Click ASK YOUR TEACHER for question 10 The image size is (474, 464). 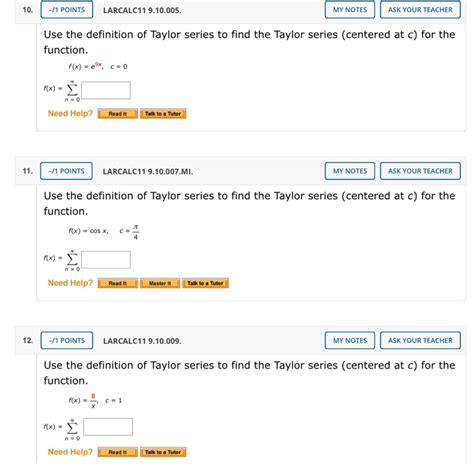coord(420,10)
